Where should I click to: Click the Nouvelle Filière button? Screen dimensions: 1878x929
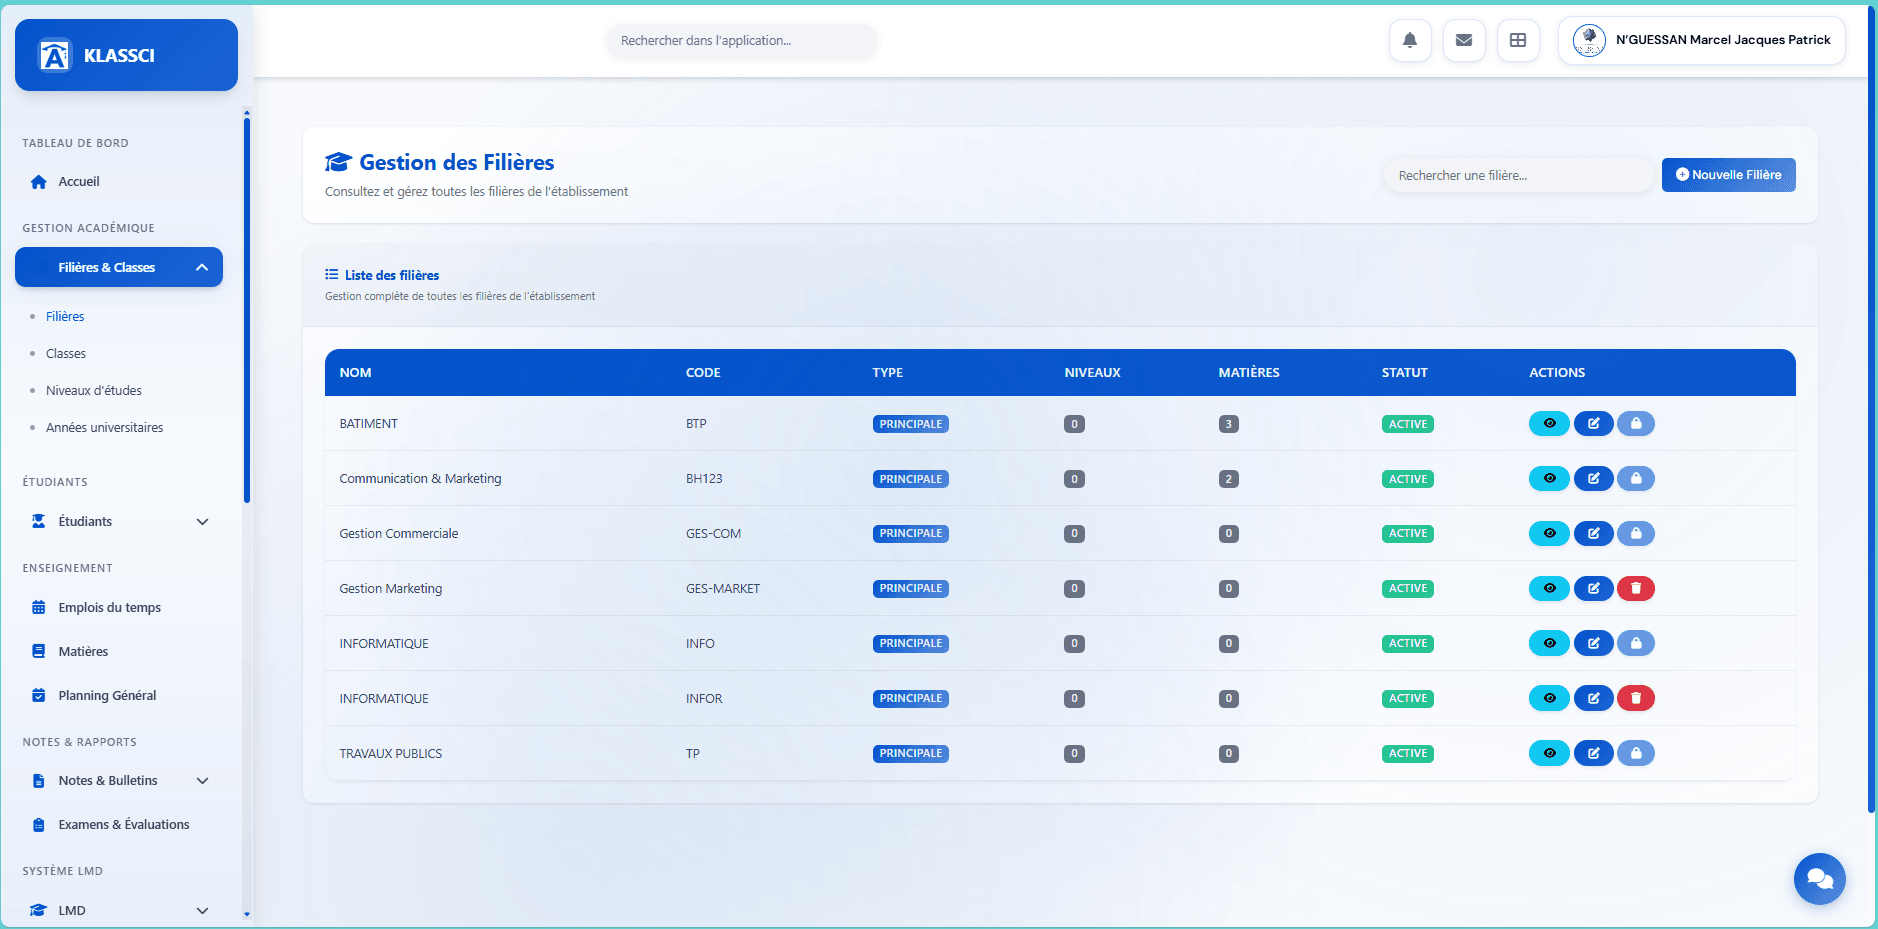pos(1728,174)
